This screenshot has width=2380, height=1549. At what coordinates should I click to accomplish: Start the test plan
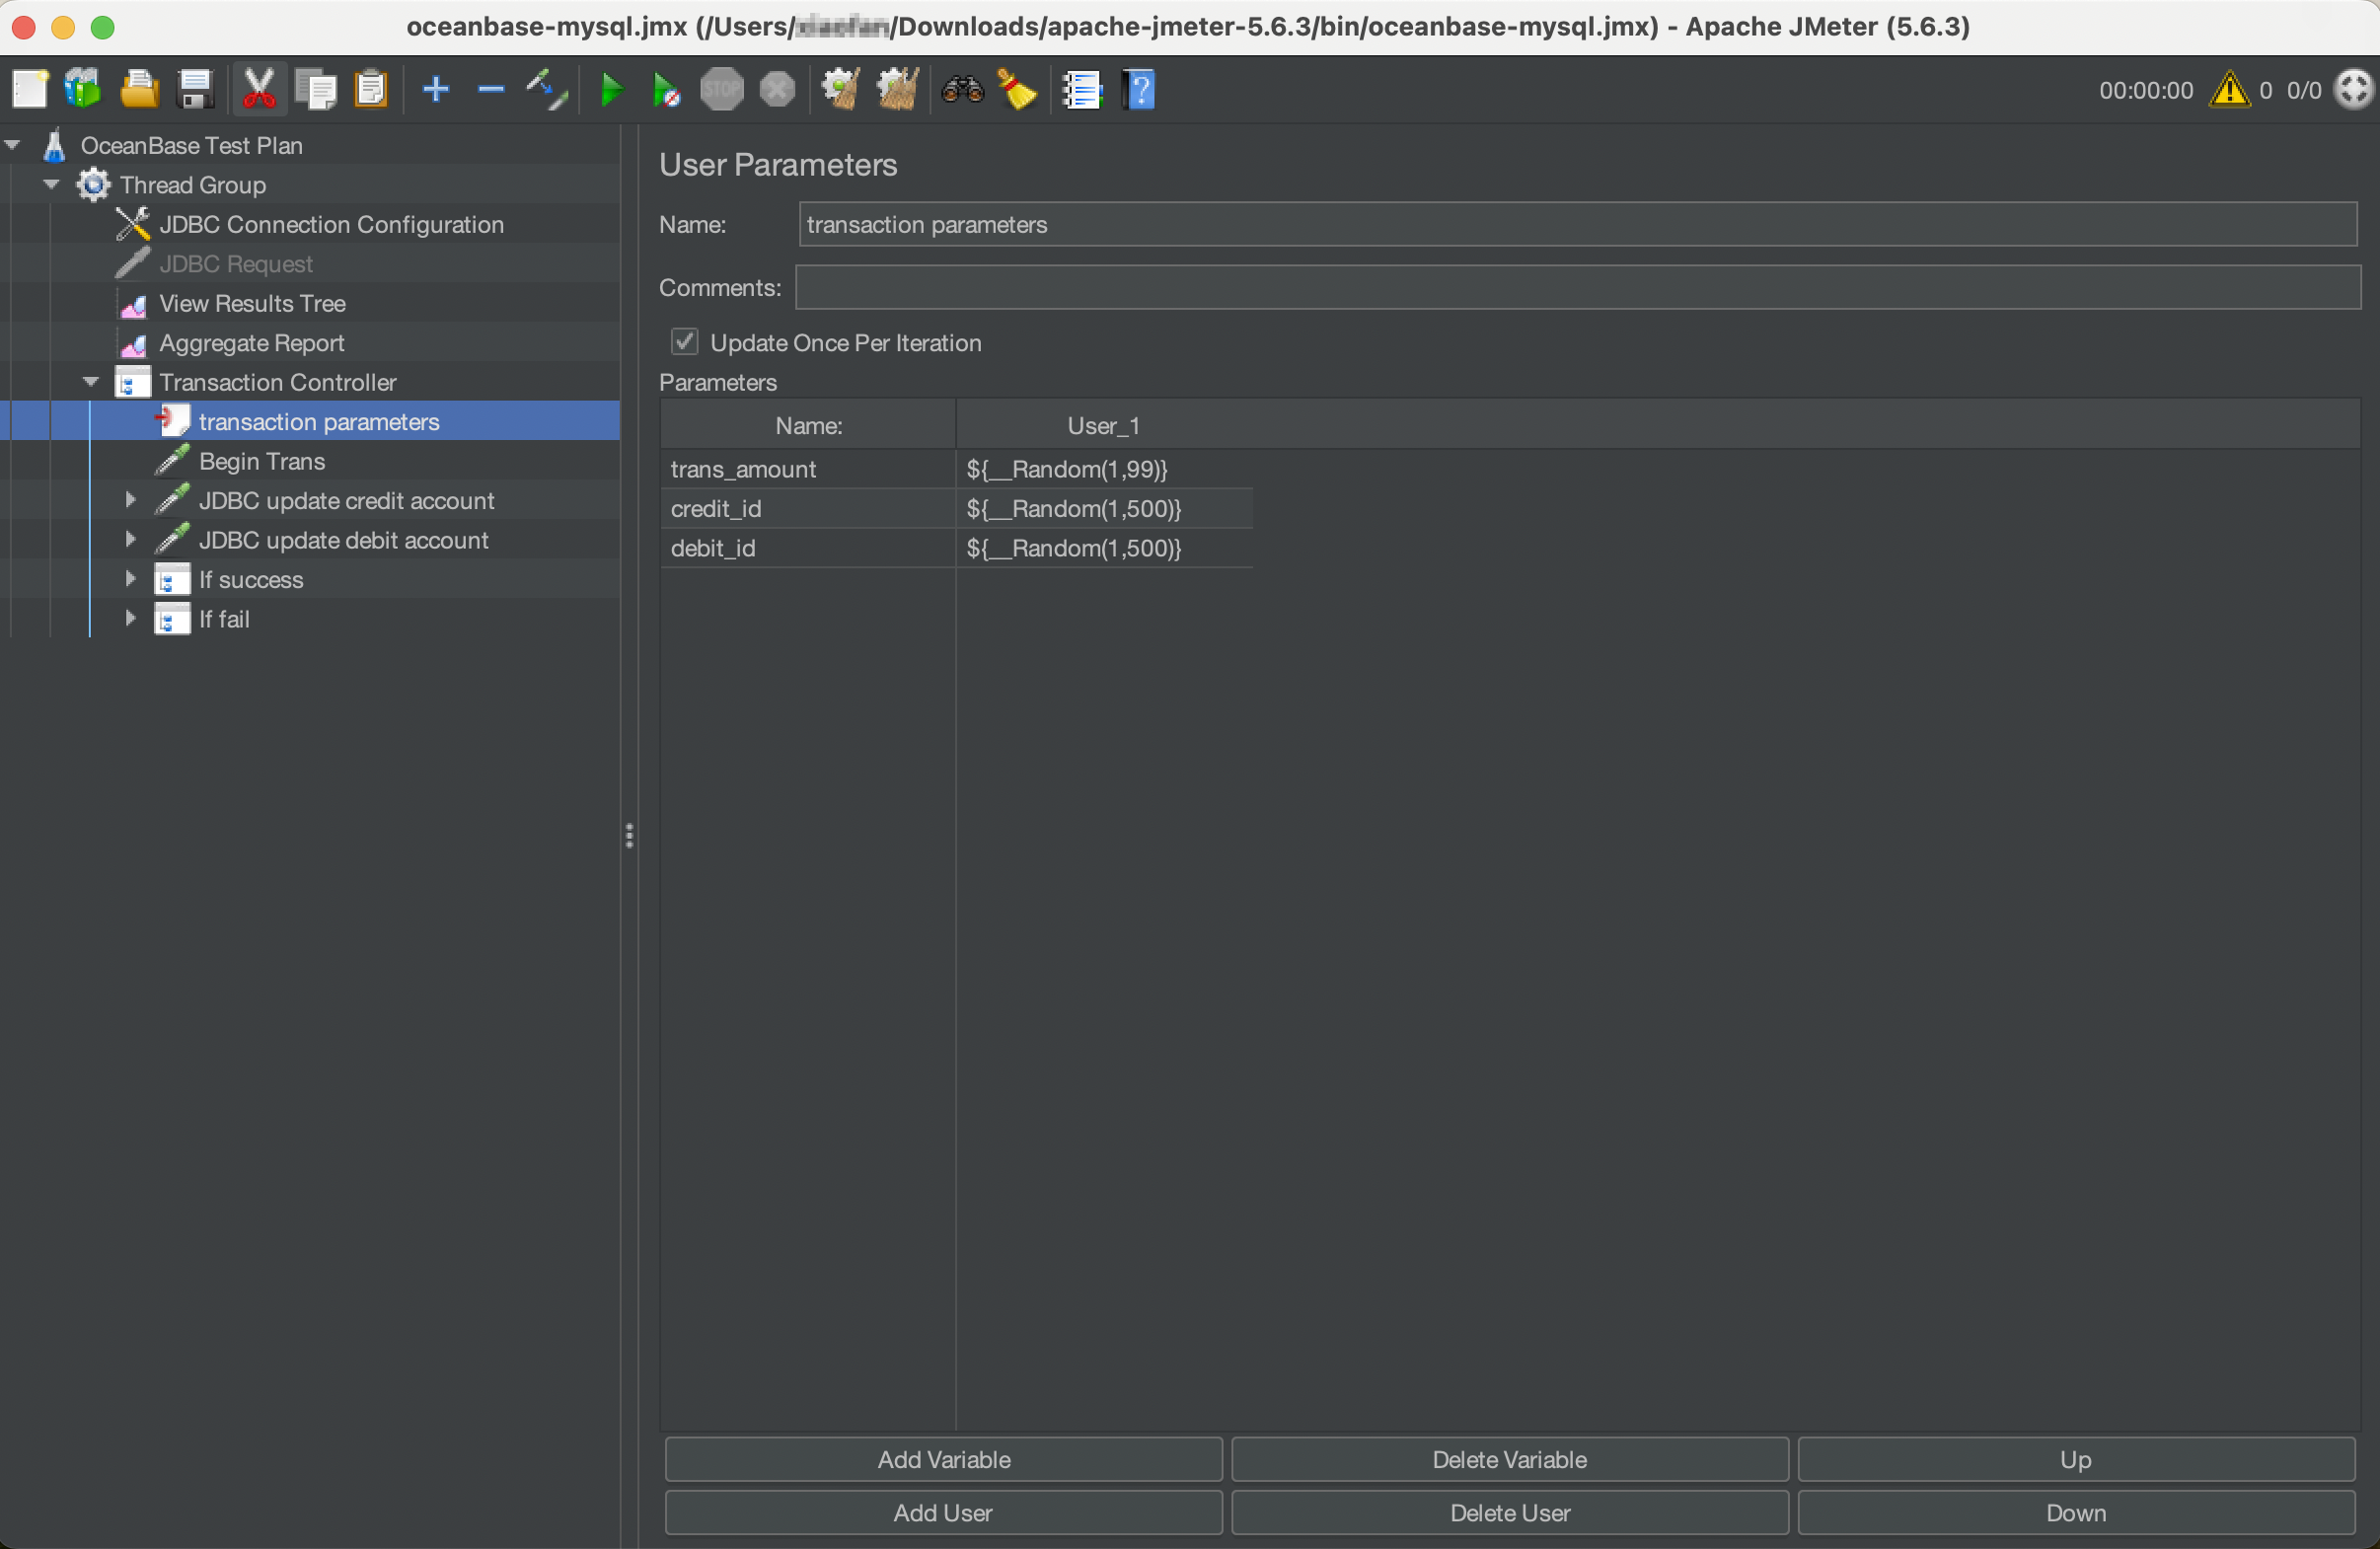point(611,89)
